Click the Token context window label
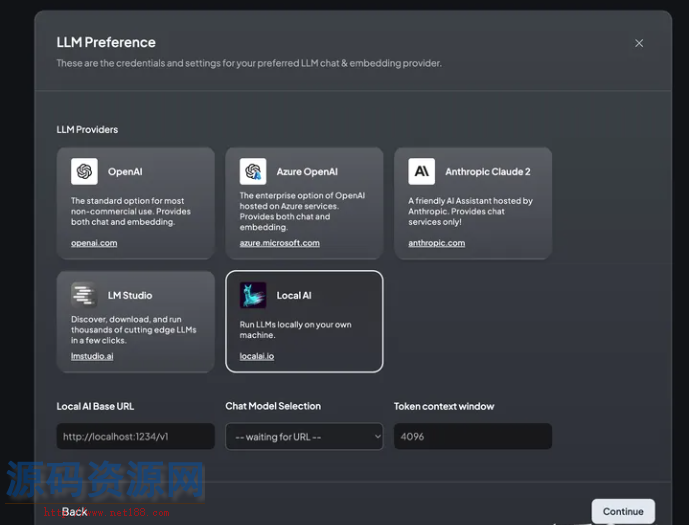This screenshot has width=689, height=525. 444,406
